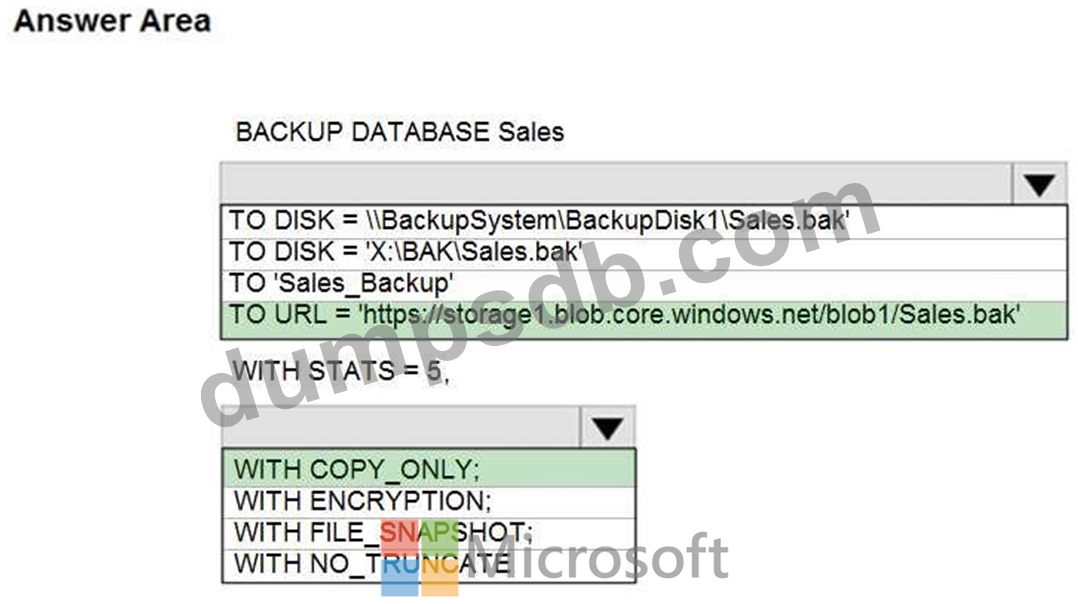Pick the TO 'Sales_Backup' option
1078x604 pixels.
click(341, 283)
